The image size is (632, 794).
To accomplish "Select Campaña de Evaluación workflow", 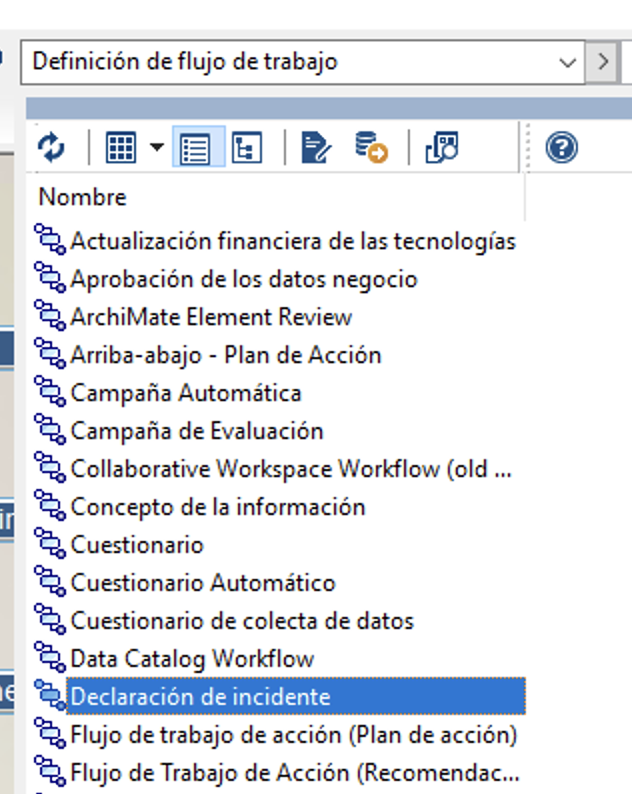I will [196, 431].
